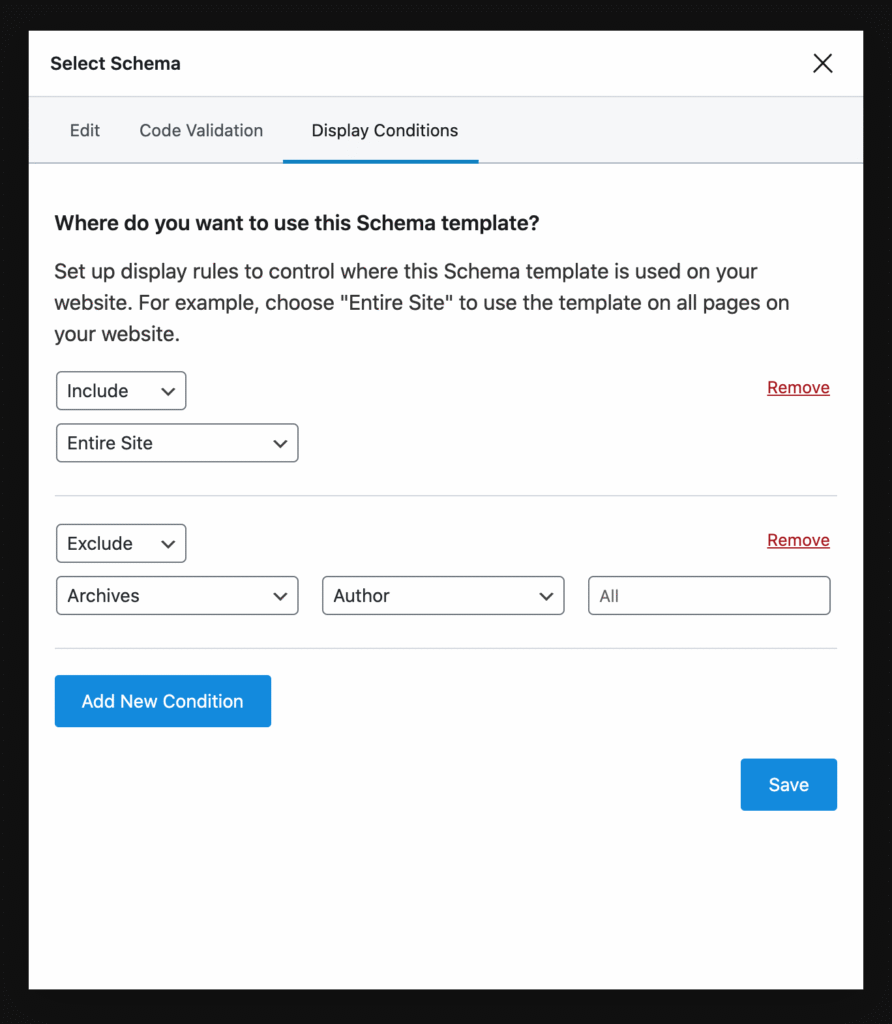Open the Entire Site location dropdown
The height and width of the screenshot is (1024, 892).
point(176,443)
